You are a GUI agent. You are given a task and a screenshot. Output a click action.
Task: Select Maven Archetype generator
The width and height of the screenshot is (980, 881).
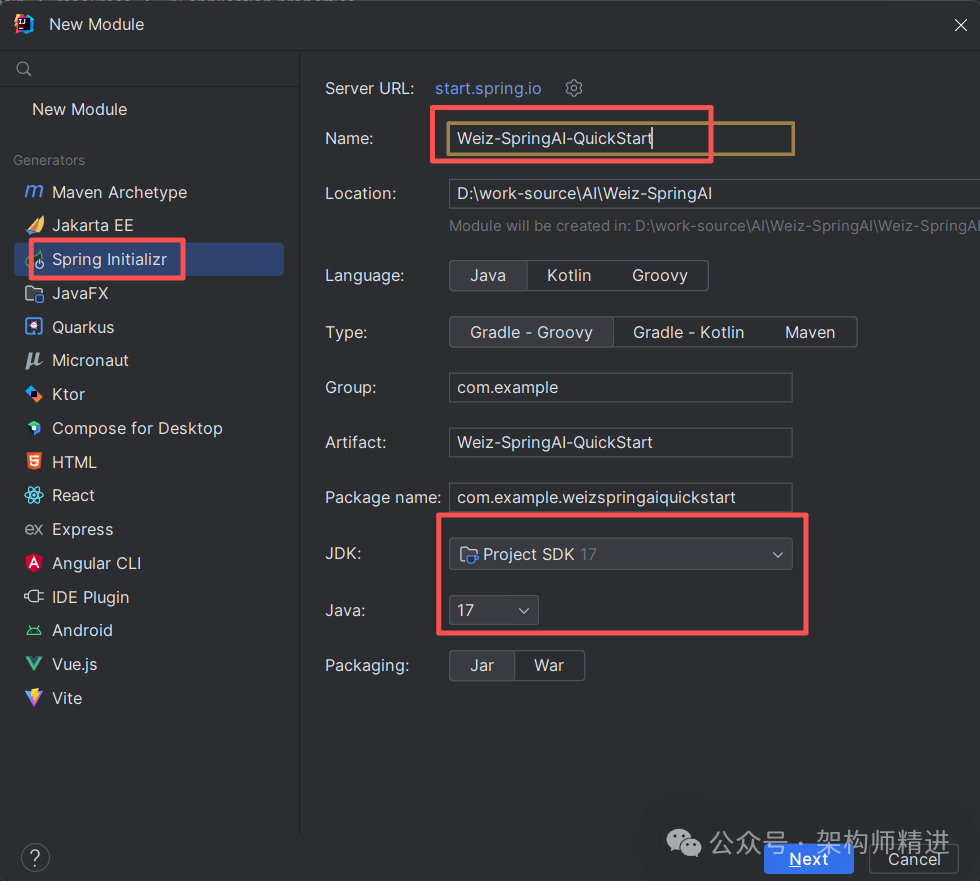pos(149,192)
